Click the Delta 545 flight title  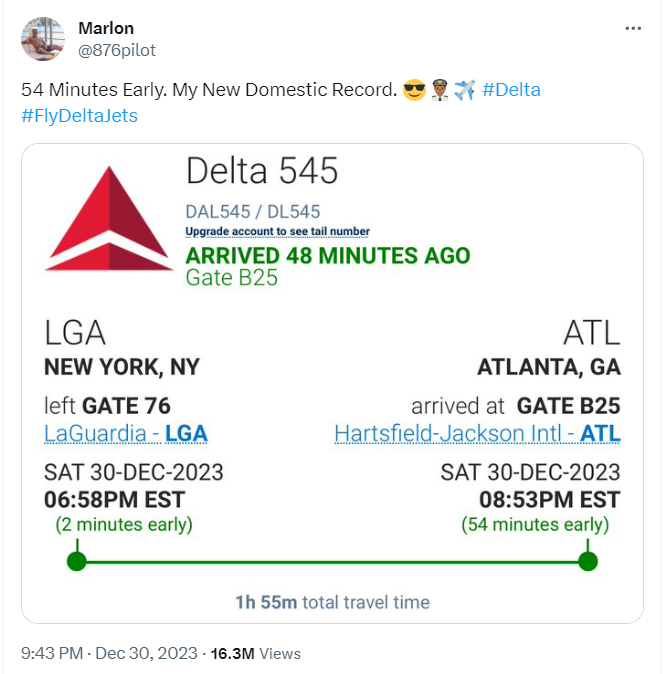[262, 172]
